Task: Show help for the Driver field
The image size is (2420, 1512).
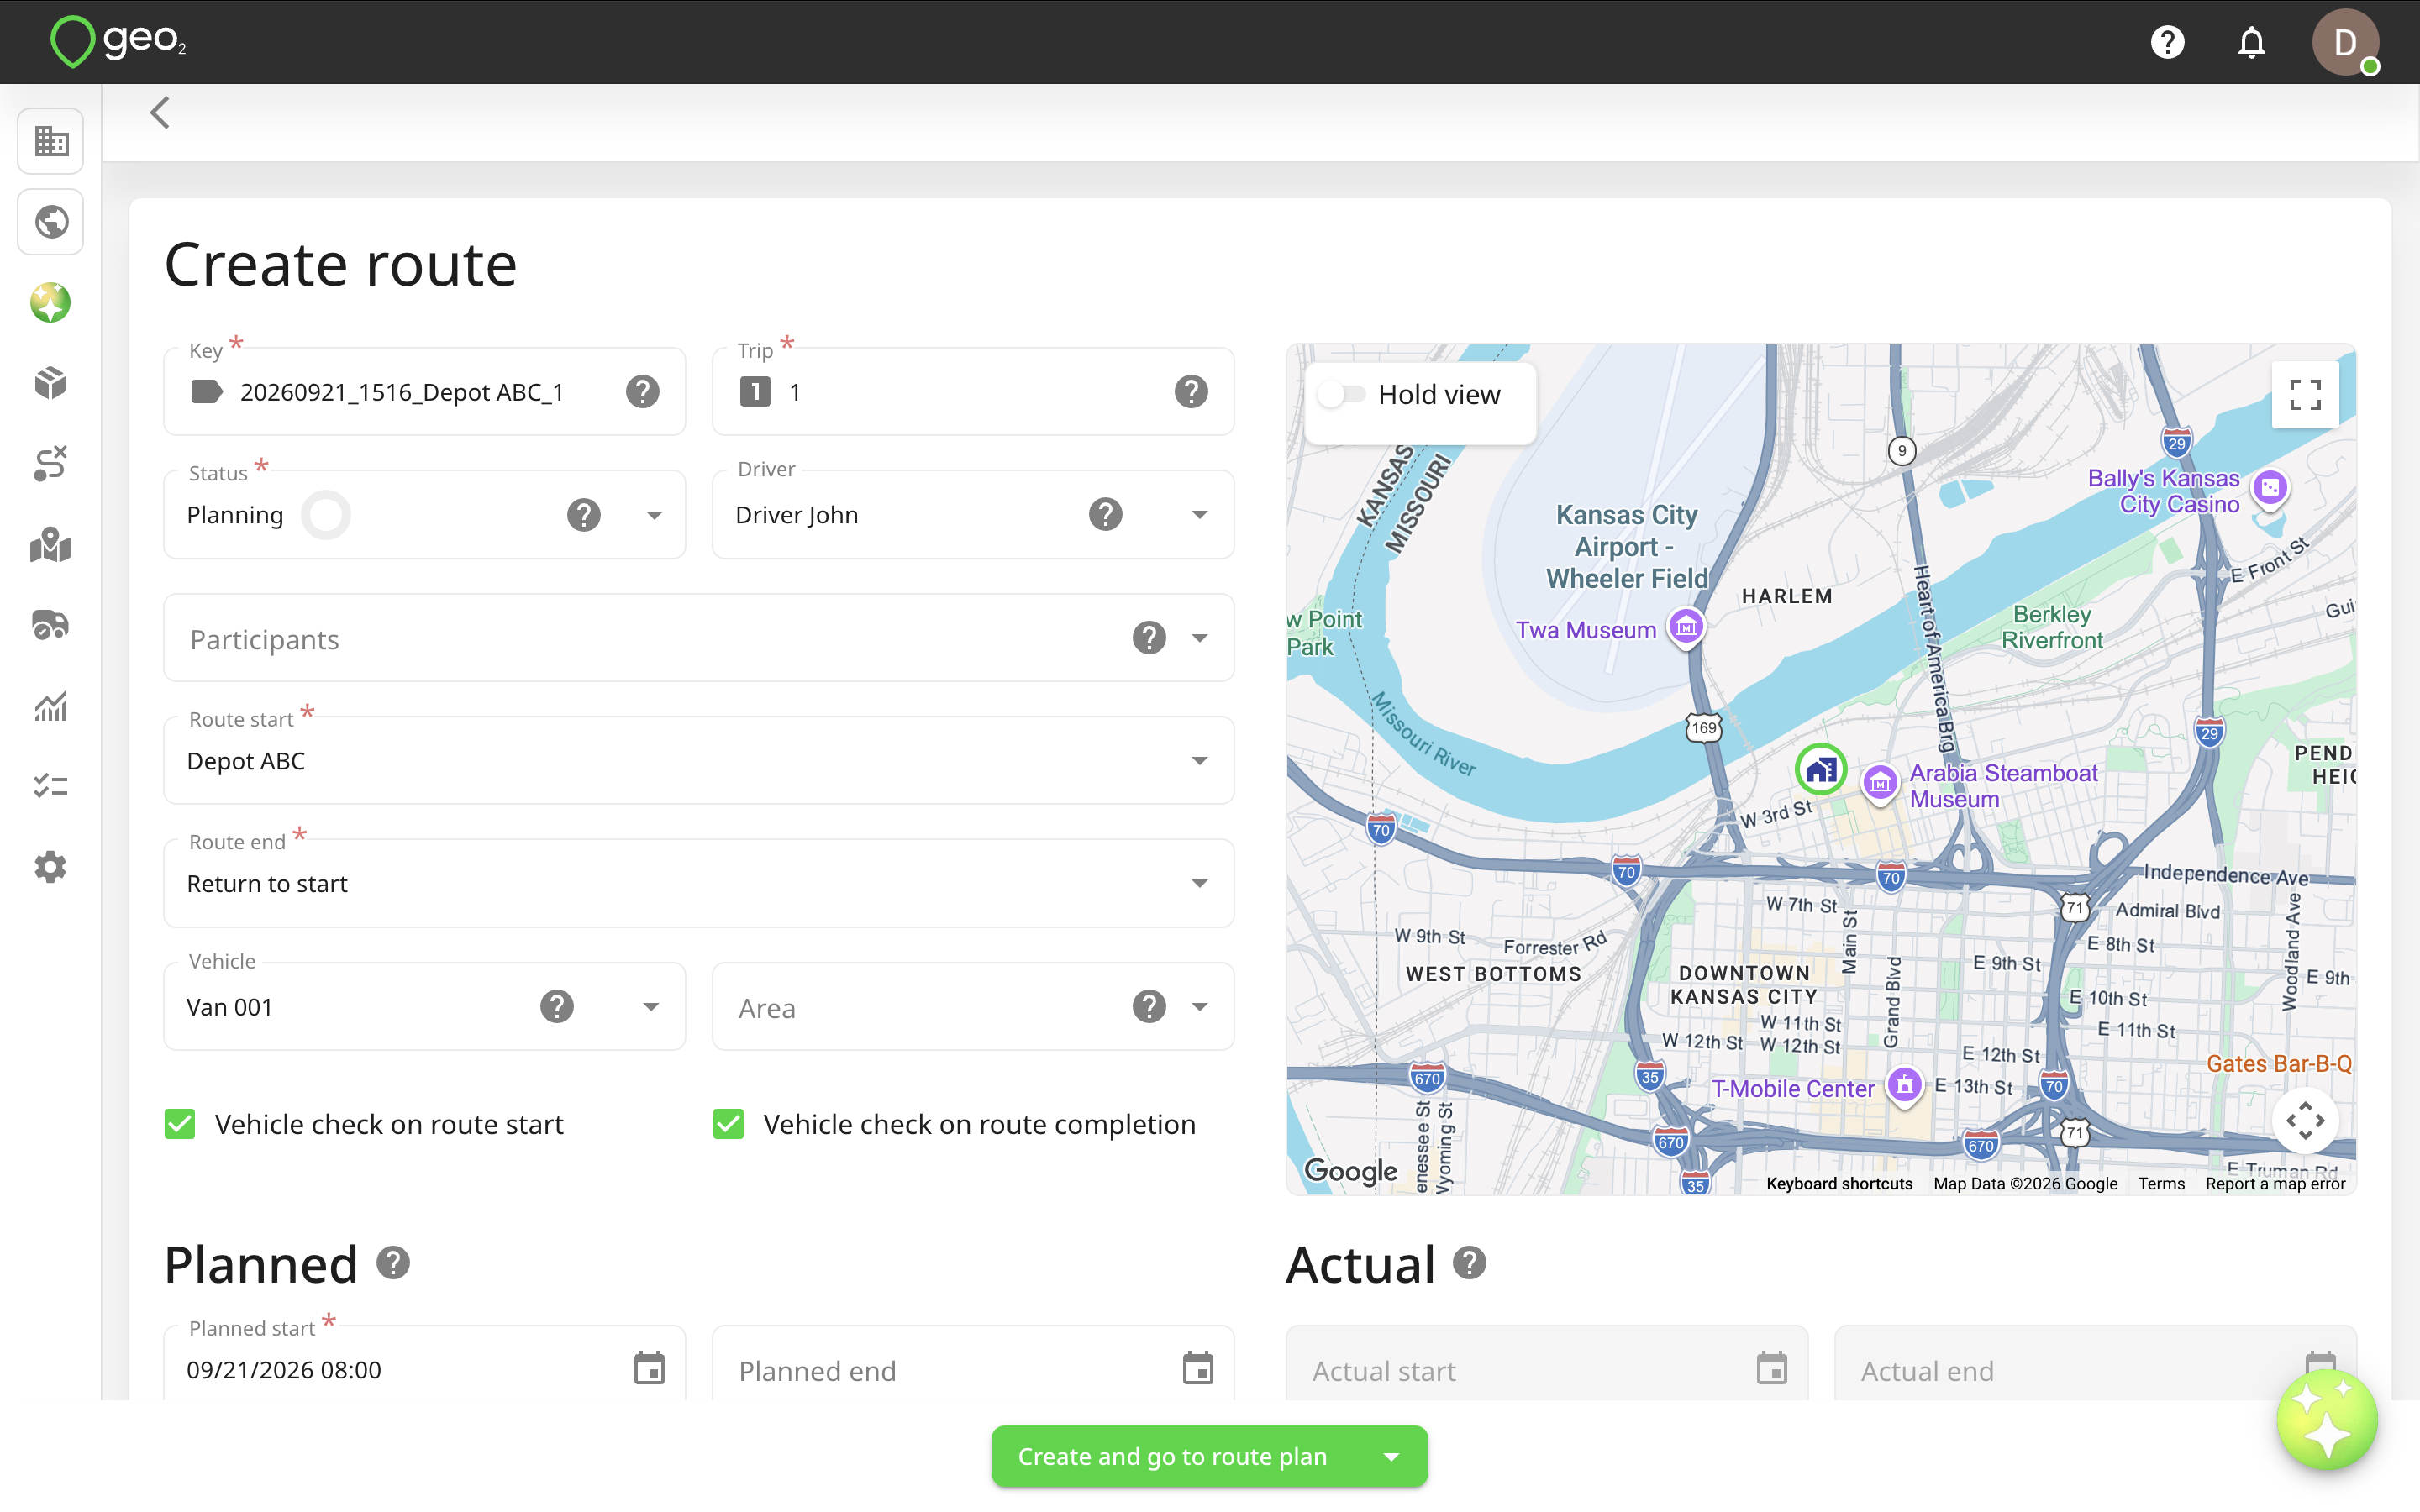Action: (x=1106, y=515)
